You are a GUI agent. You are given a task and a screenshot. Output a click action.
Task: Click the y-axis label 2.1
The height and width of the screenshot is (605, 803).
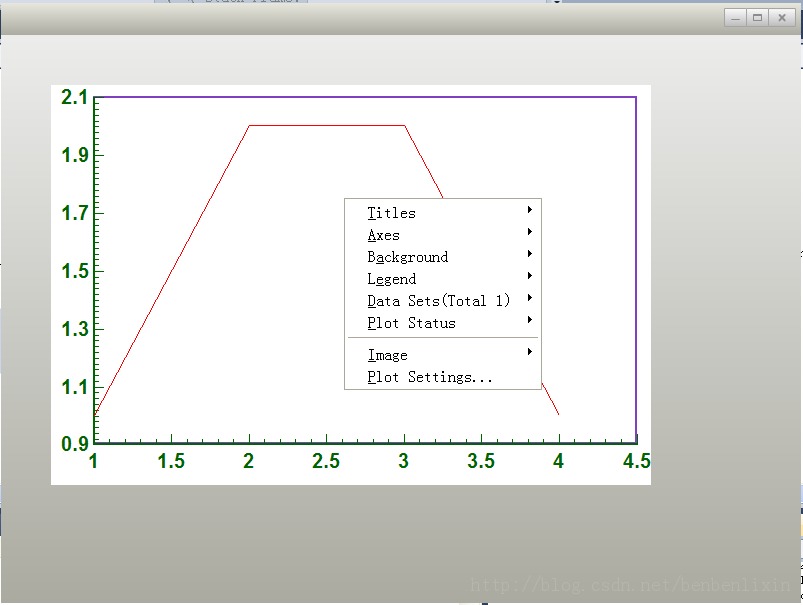tap(74, 97)
